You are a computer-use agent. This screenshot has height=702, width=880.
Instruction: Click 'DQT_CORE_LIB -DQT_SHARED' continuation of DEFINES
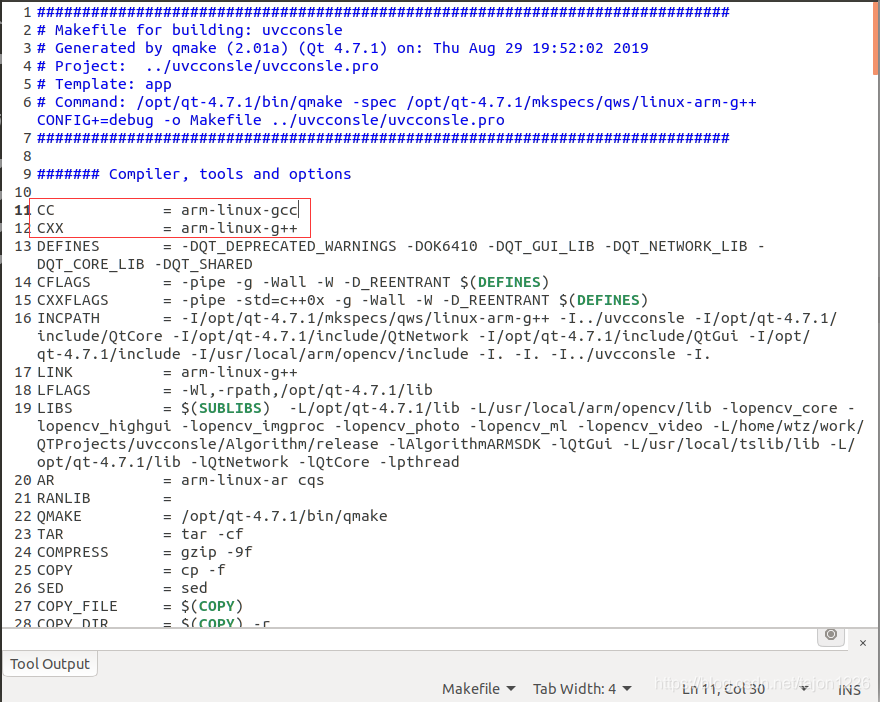pyautogui.click(x=145, y=264)
